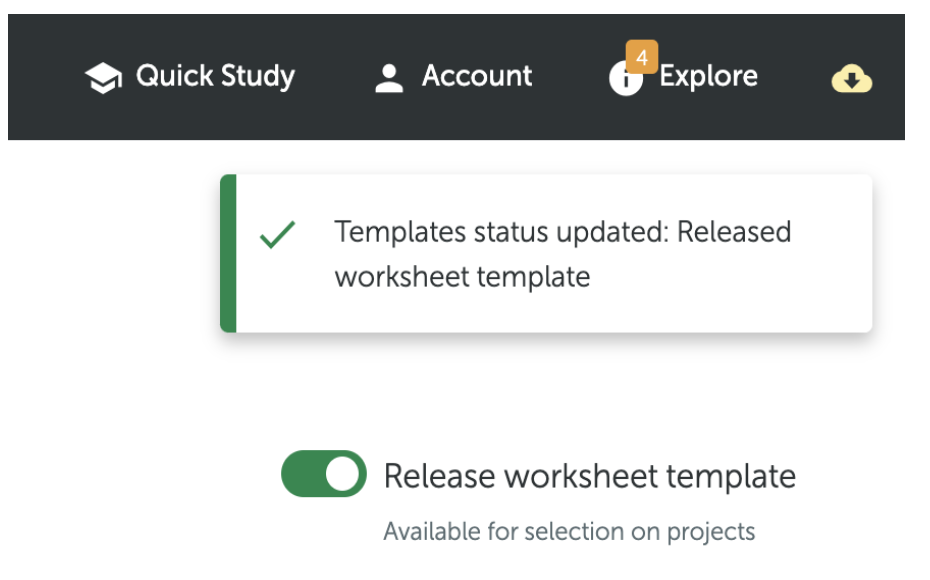
Task: Open the Explore menu label
Action: [x=709, y=77]
